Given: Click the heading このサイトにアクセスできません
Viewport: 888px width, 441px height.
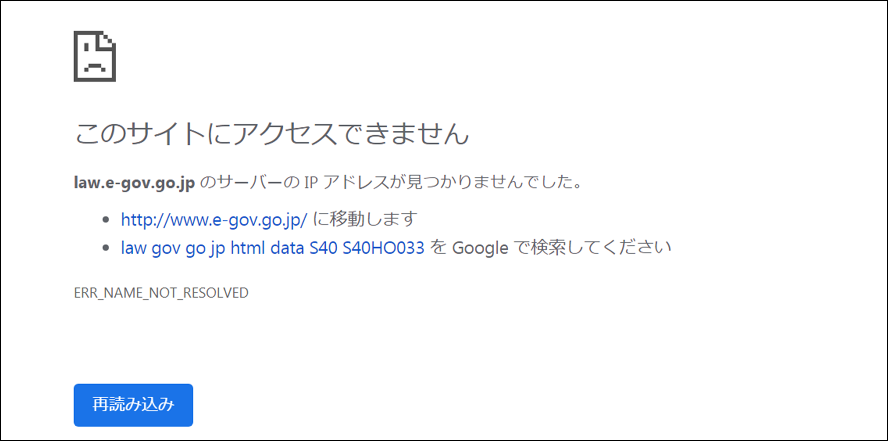Looking at the screenshot, I should tap(272, 134).
